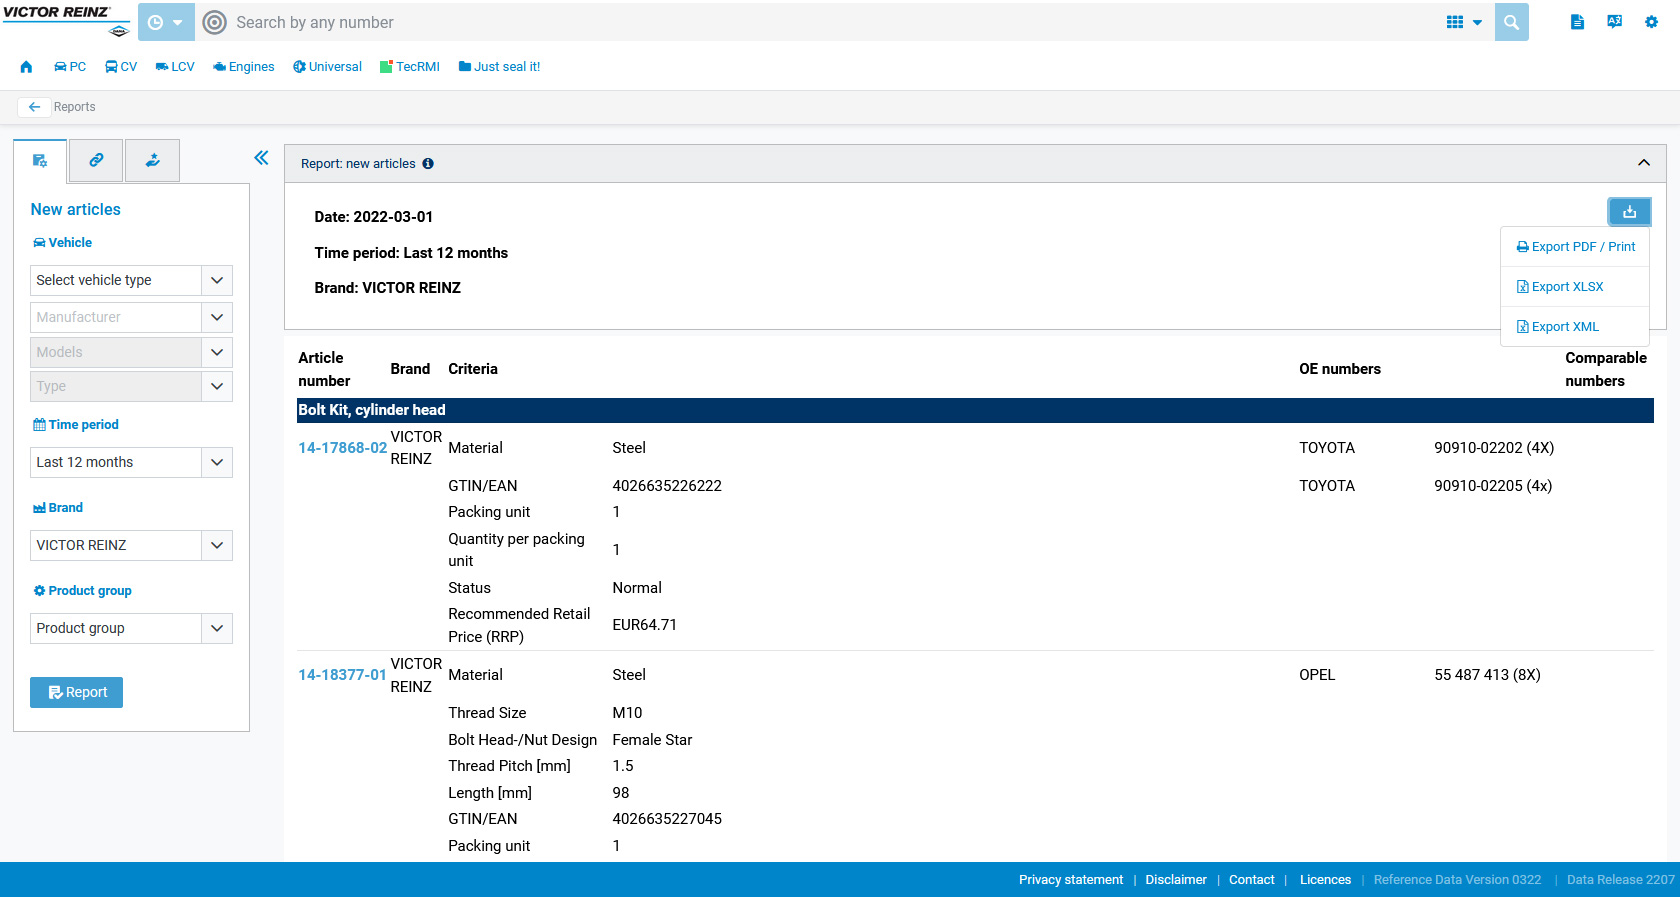Collapse the sidebar with double chevron
Screen dimensions: 1680x897
click(261, 158)
